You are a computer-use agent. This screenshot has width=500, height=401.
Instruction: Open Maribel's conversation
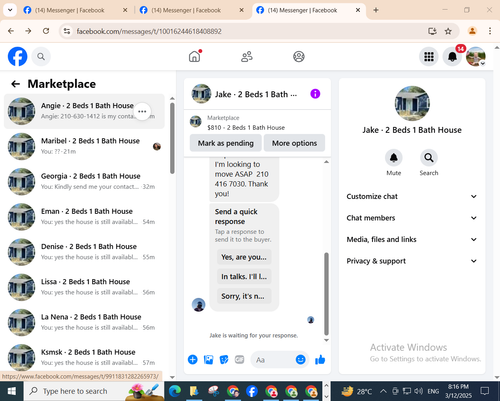click(x=84, y=146)
